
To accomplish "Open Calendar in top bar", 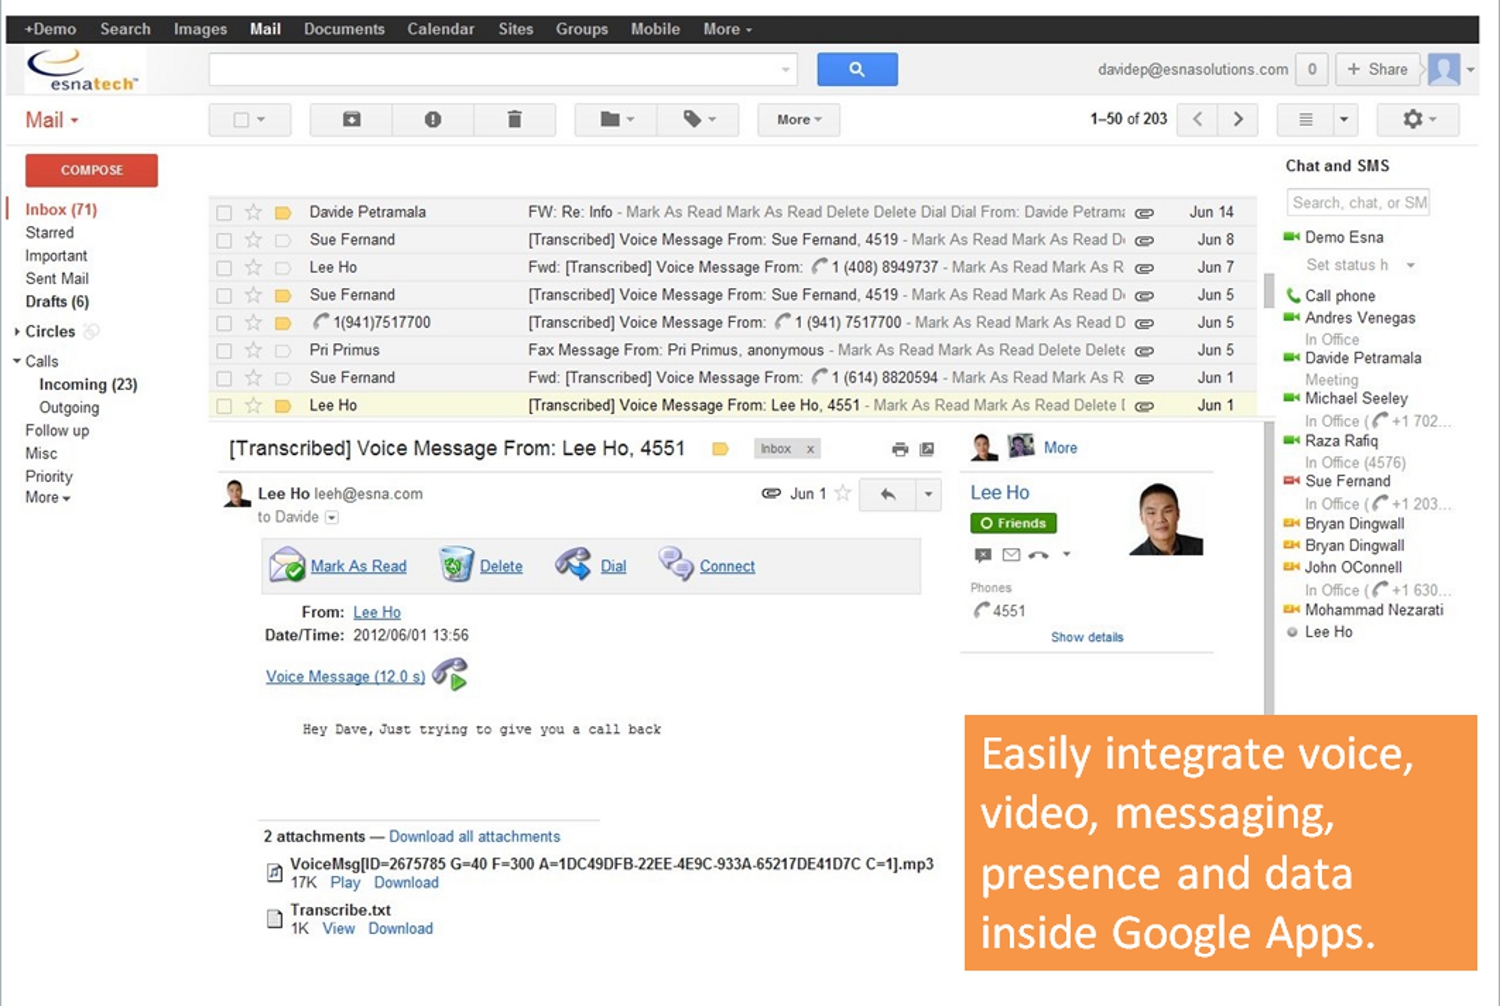I will tap(440, 29).
